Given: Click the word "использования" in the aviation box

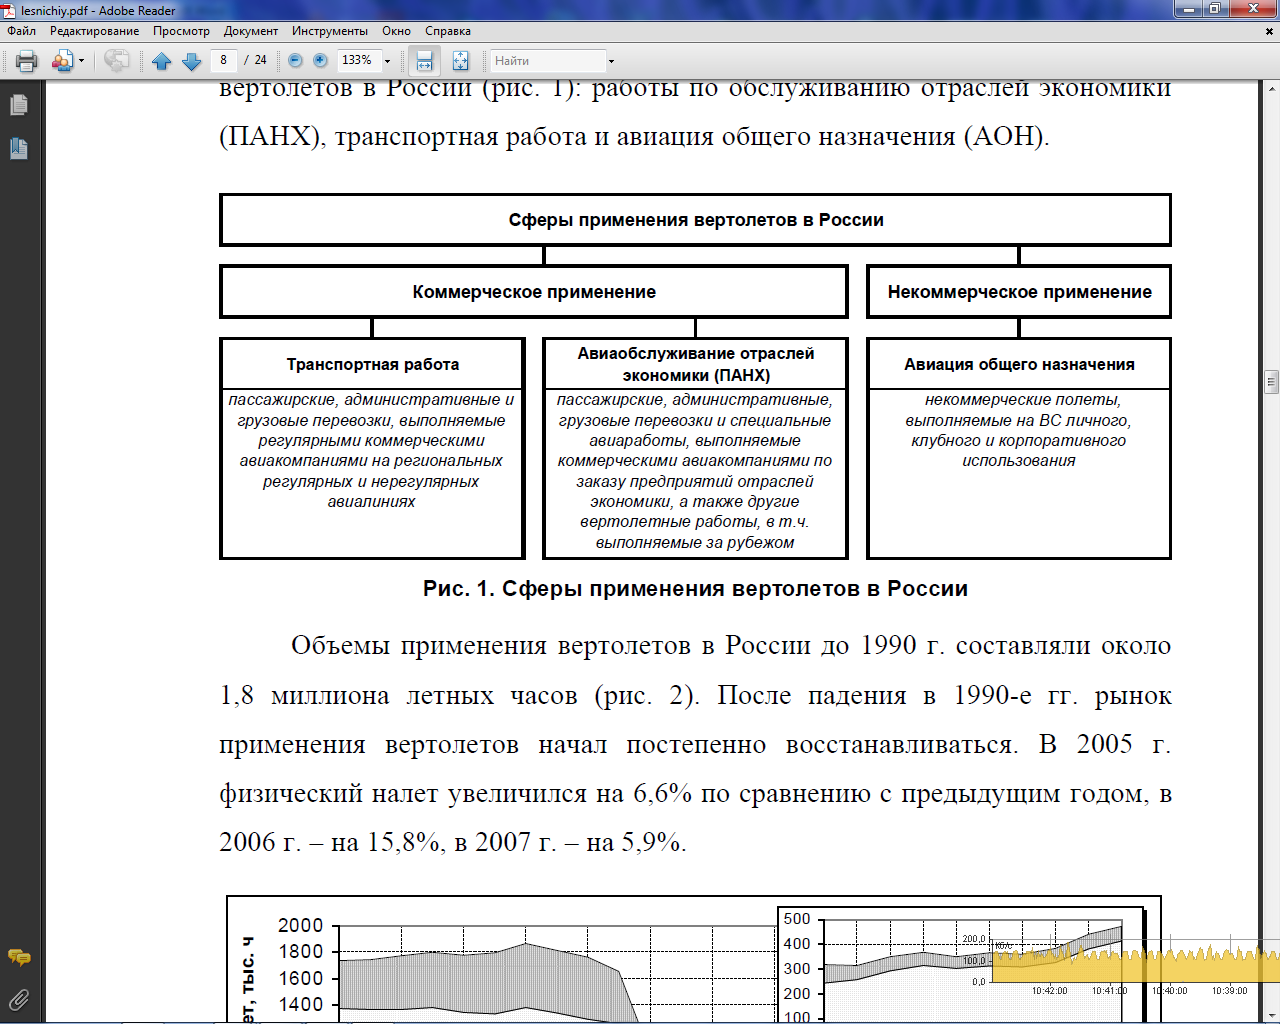Looking at the screenshot, I should coord(1019,461).
